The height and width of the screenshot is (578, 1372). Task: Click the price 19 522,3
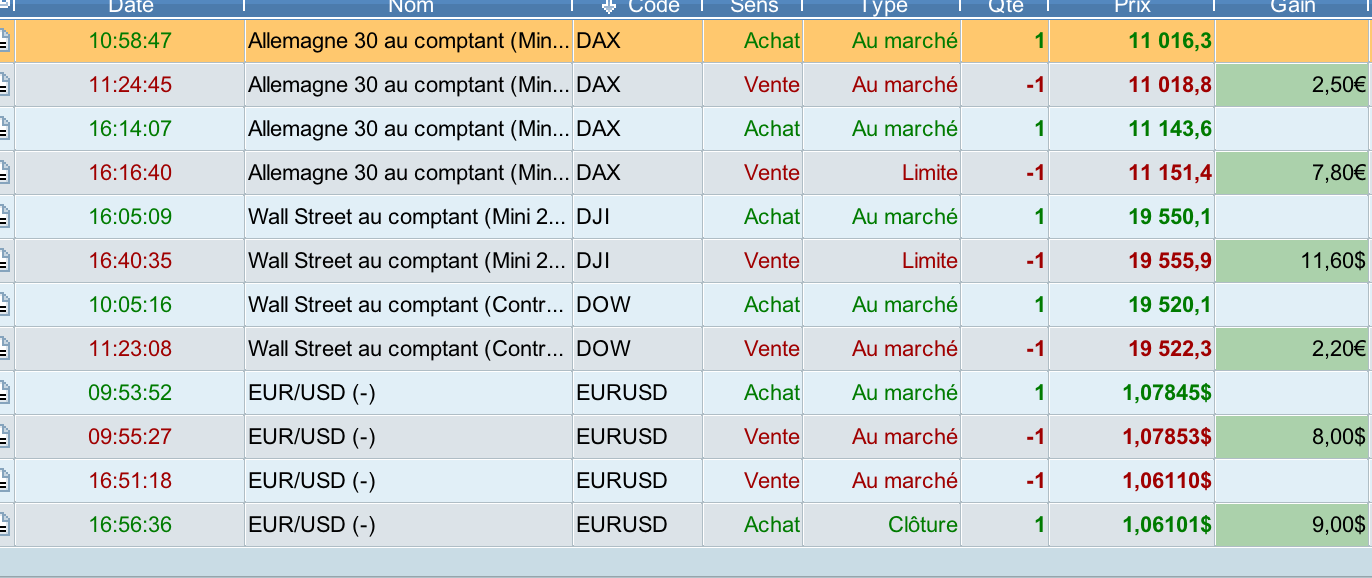(x=1170, y=349)
